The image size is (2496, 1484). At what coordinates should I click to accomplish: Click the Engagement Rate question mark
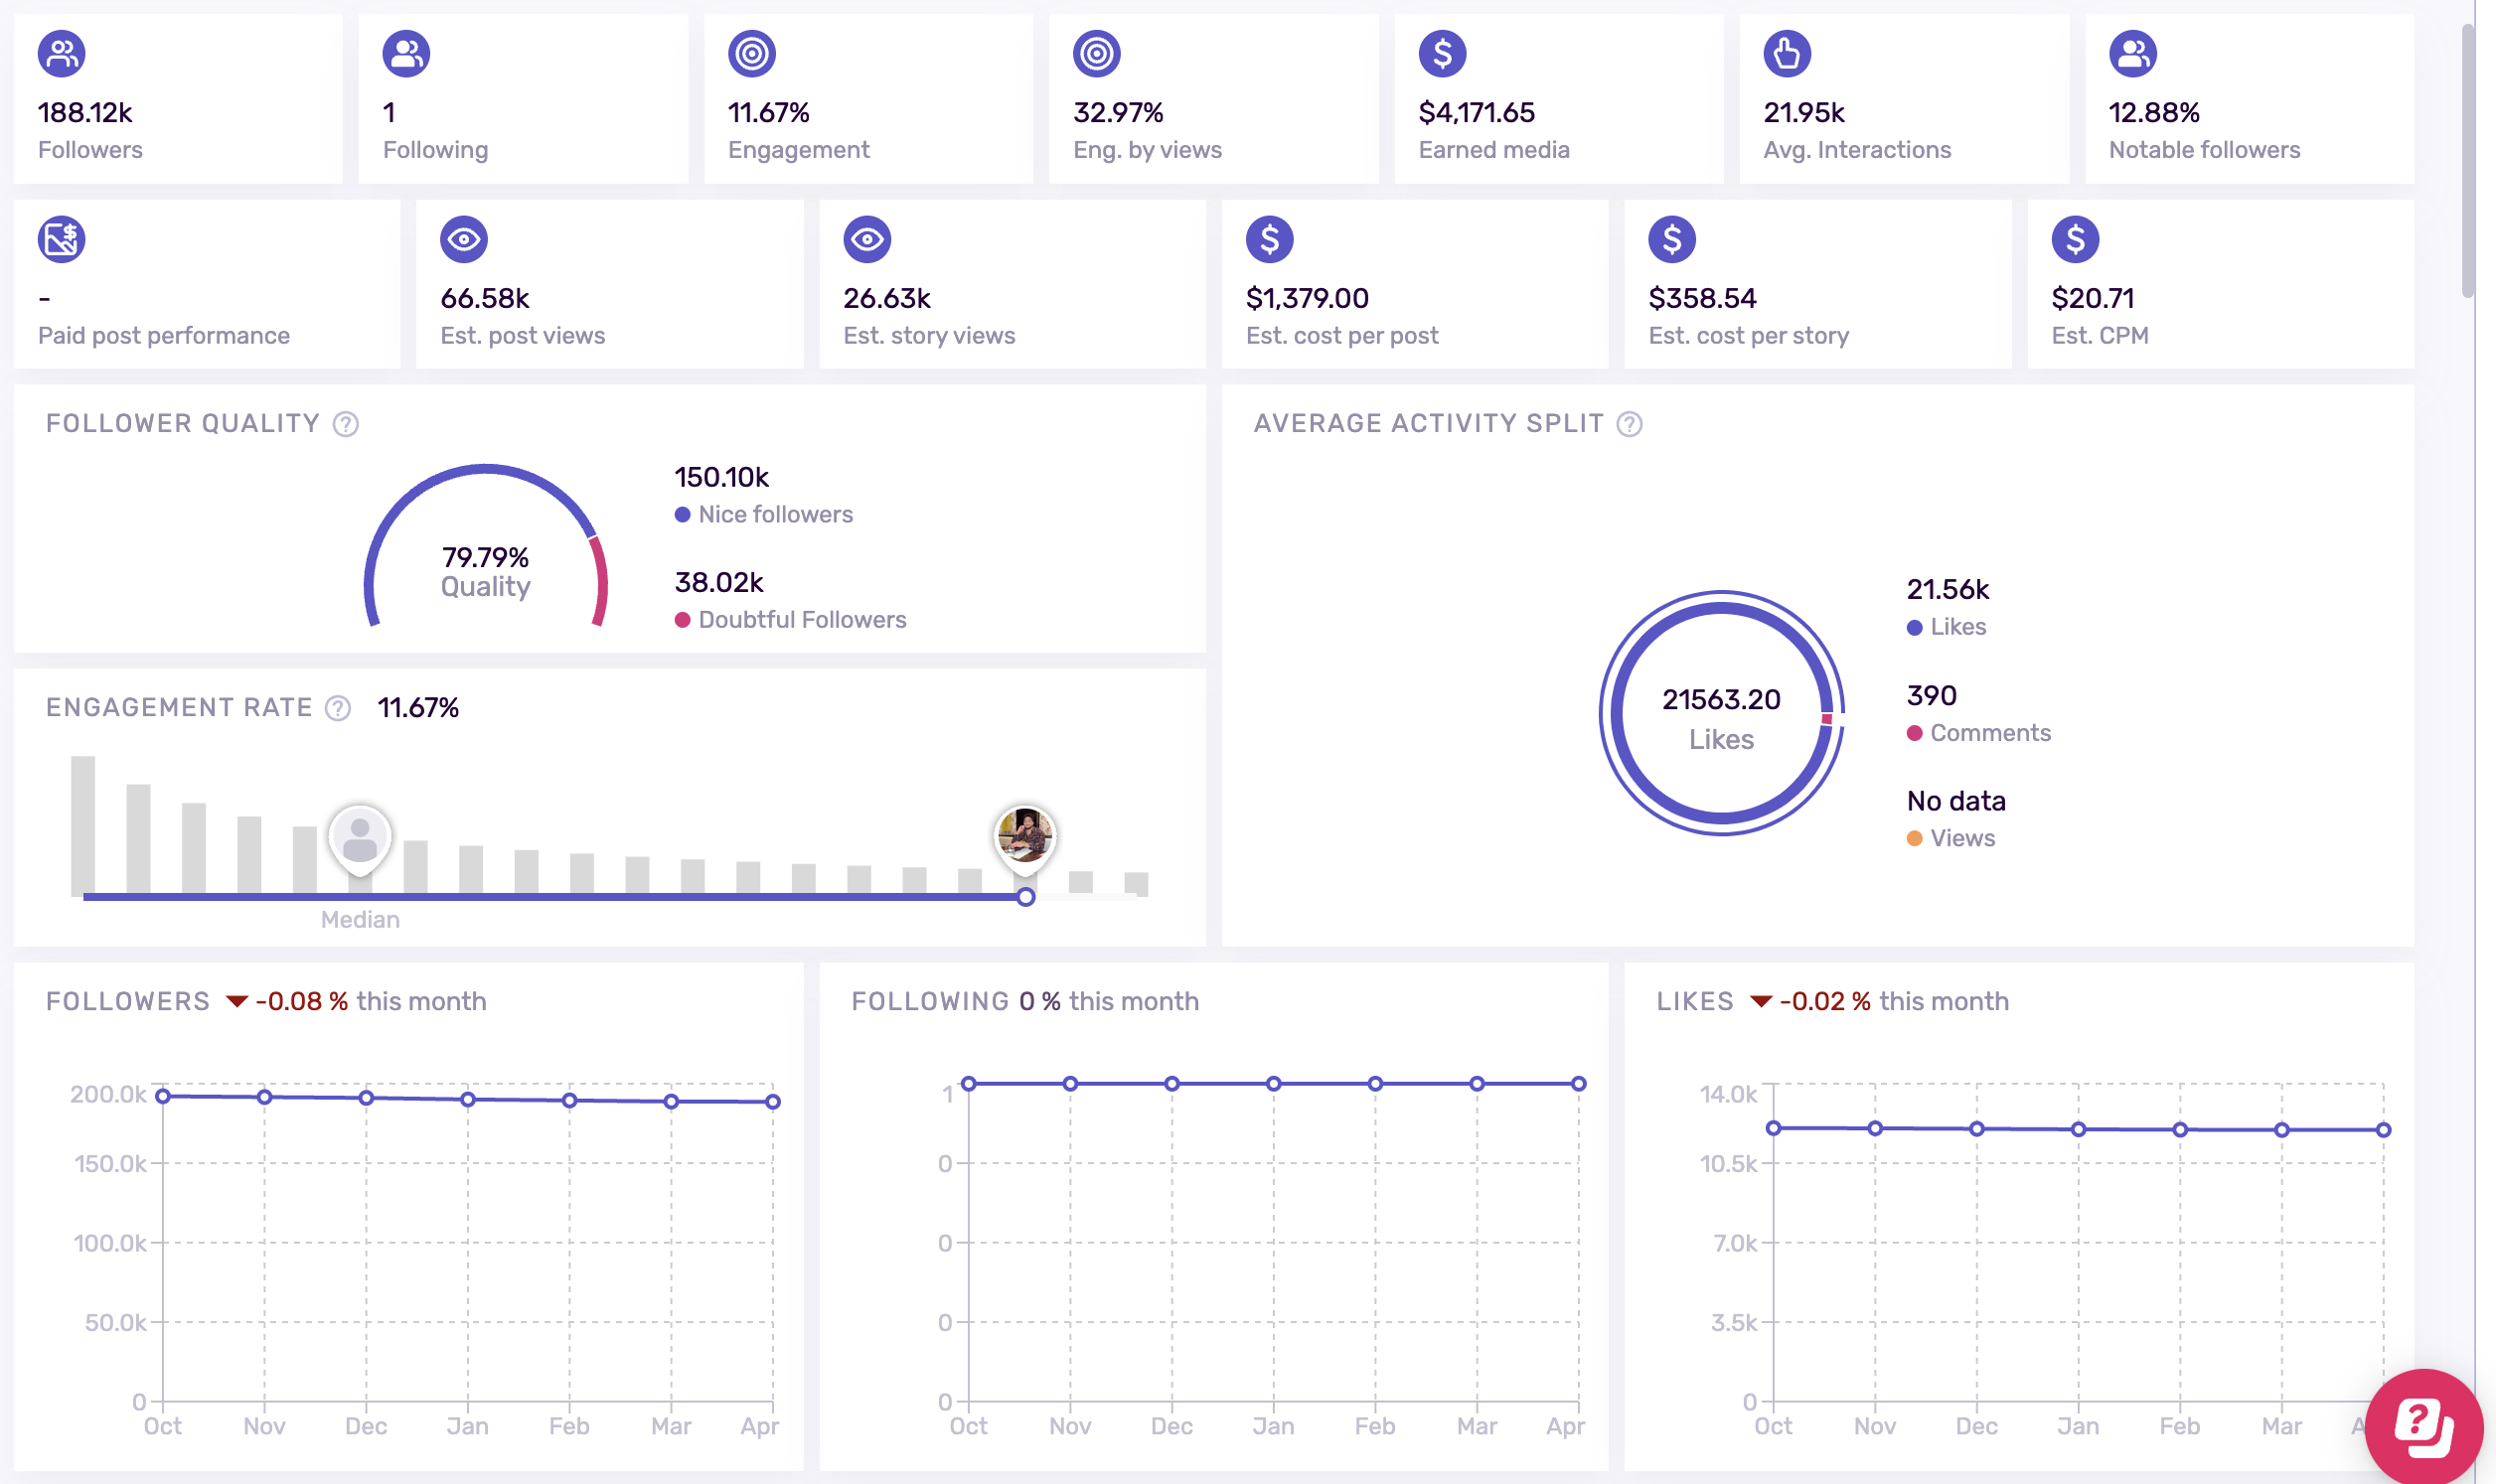click(338, 708)
